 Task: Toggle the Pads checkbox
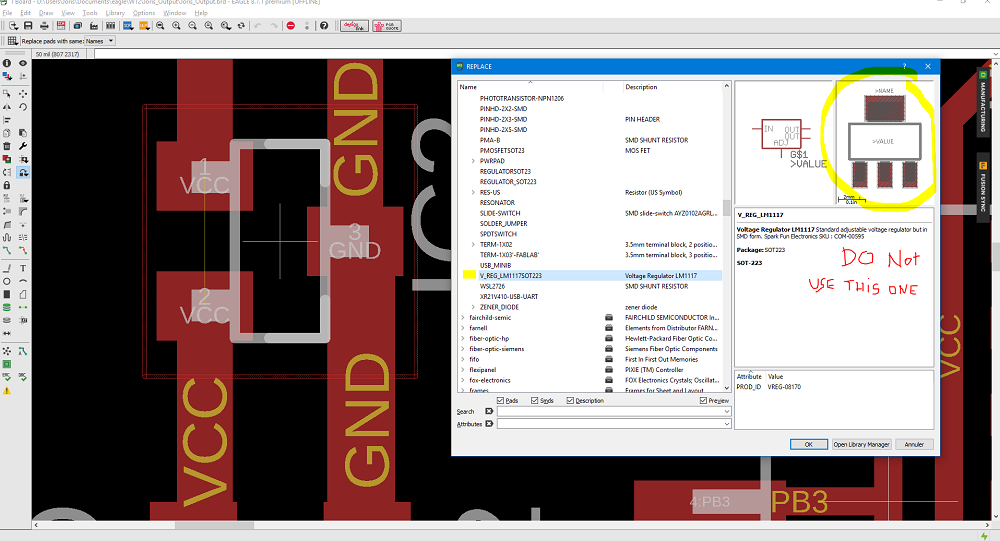click(x=501, y=401)
